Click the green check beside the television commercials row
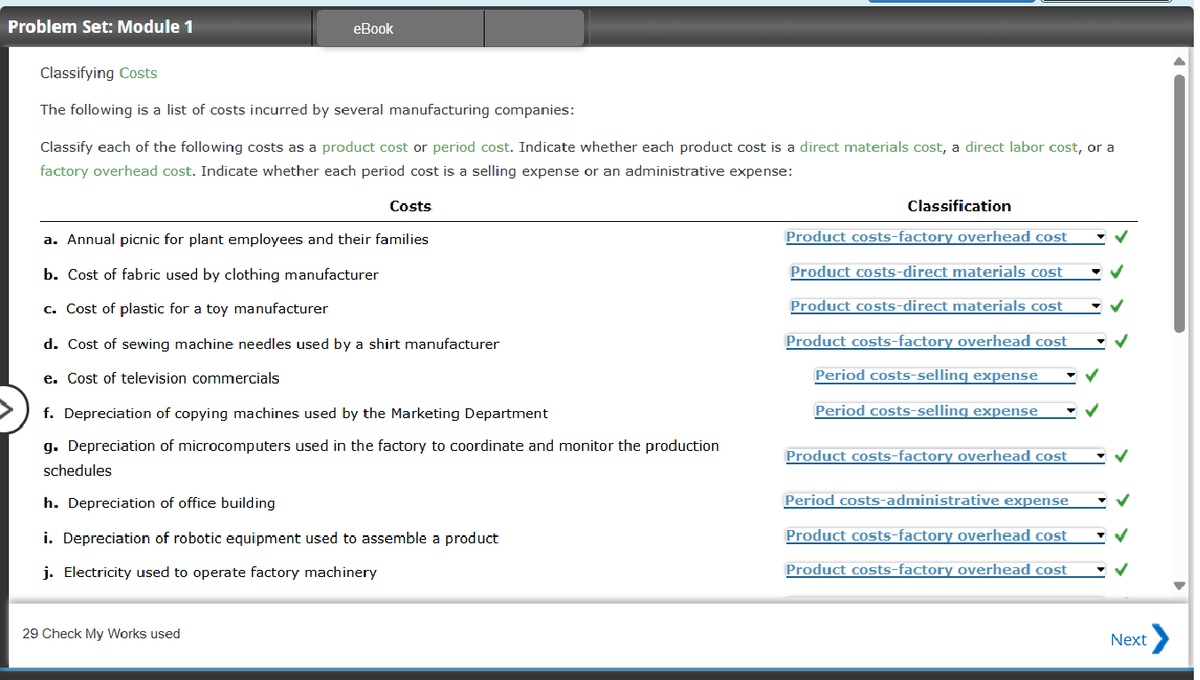This screenshot has height=680, width=1200. [1092, 376]
